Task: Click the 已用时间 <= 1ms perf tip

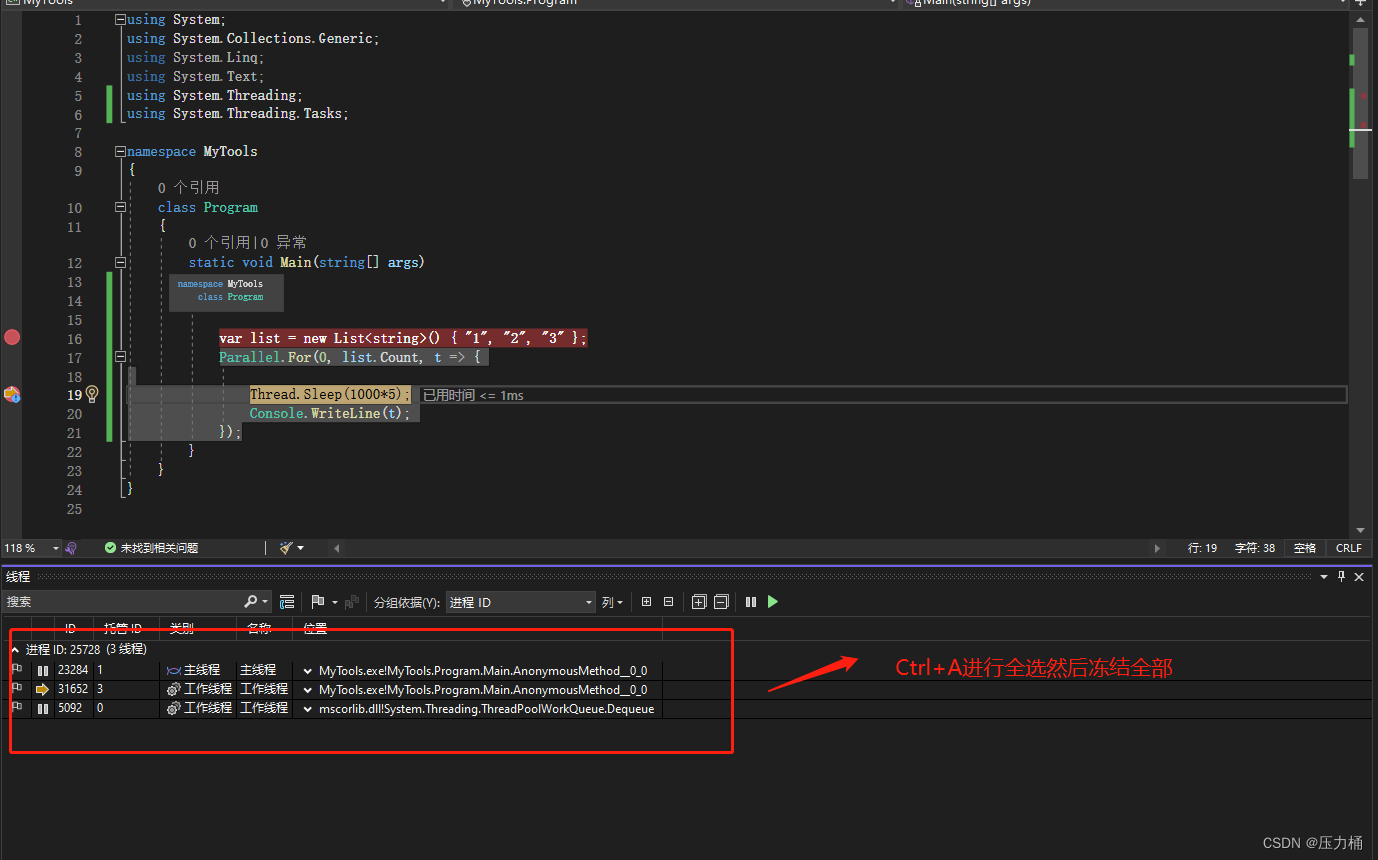Action: click(x=473, y=395)
